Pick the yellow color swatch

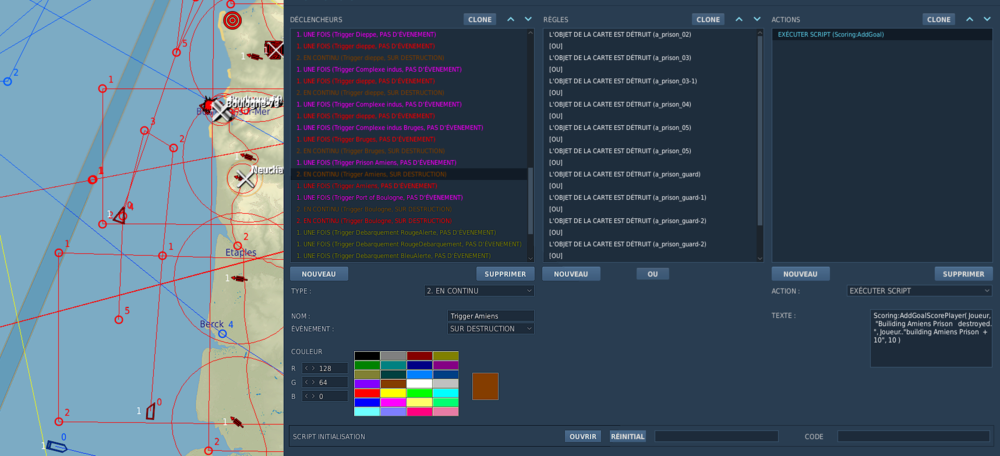[x=393, y=393]
